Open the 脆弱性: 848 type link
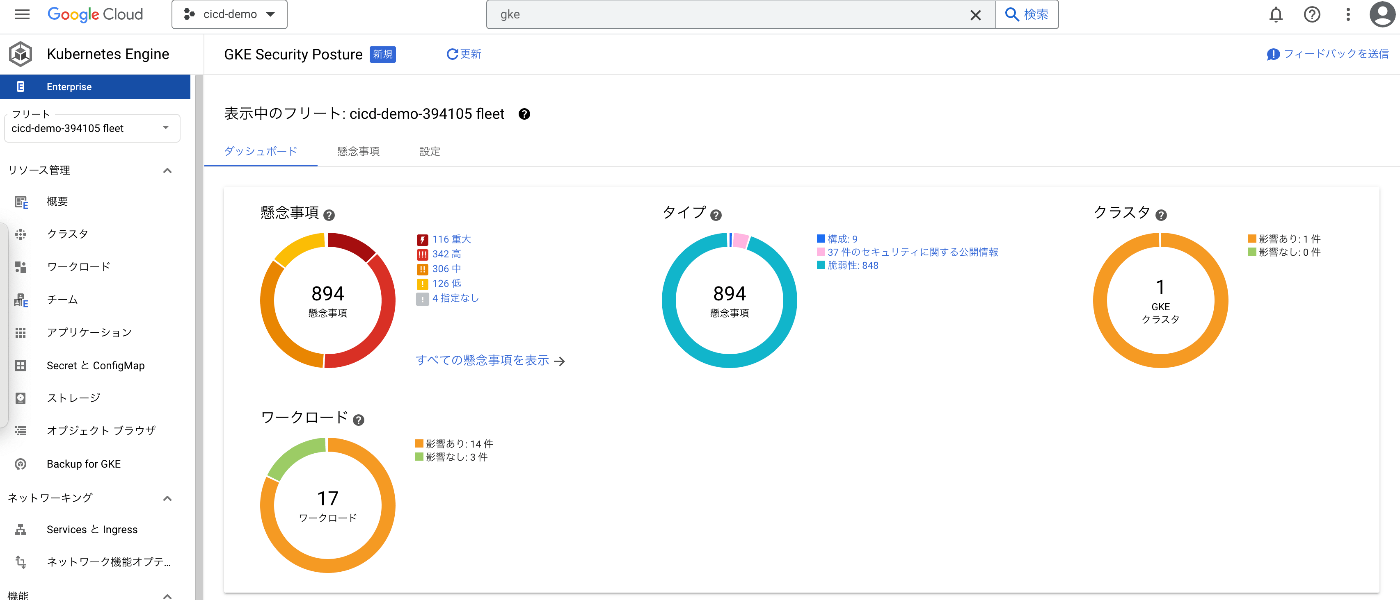This screenshot has width=1400, height=600. (852, 266)
